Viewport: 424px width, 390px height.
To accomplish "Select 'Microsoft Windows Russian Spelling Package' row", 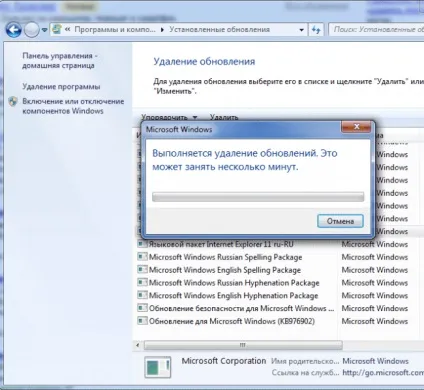I will tap(225, 257).
